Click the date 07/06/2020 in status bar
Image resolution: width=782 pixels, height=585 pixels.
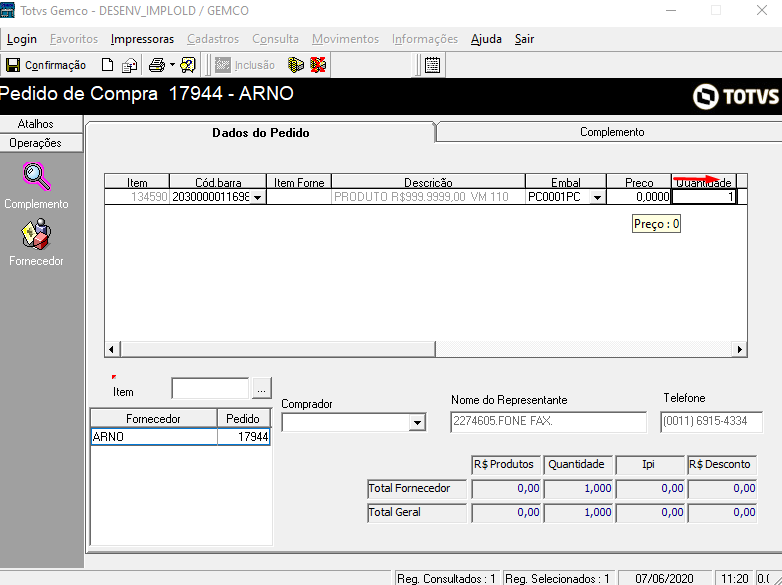click(664, 579)
